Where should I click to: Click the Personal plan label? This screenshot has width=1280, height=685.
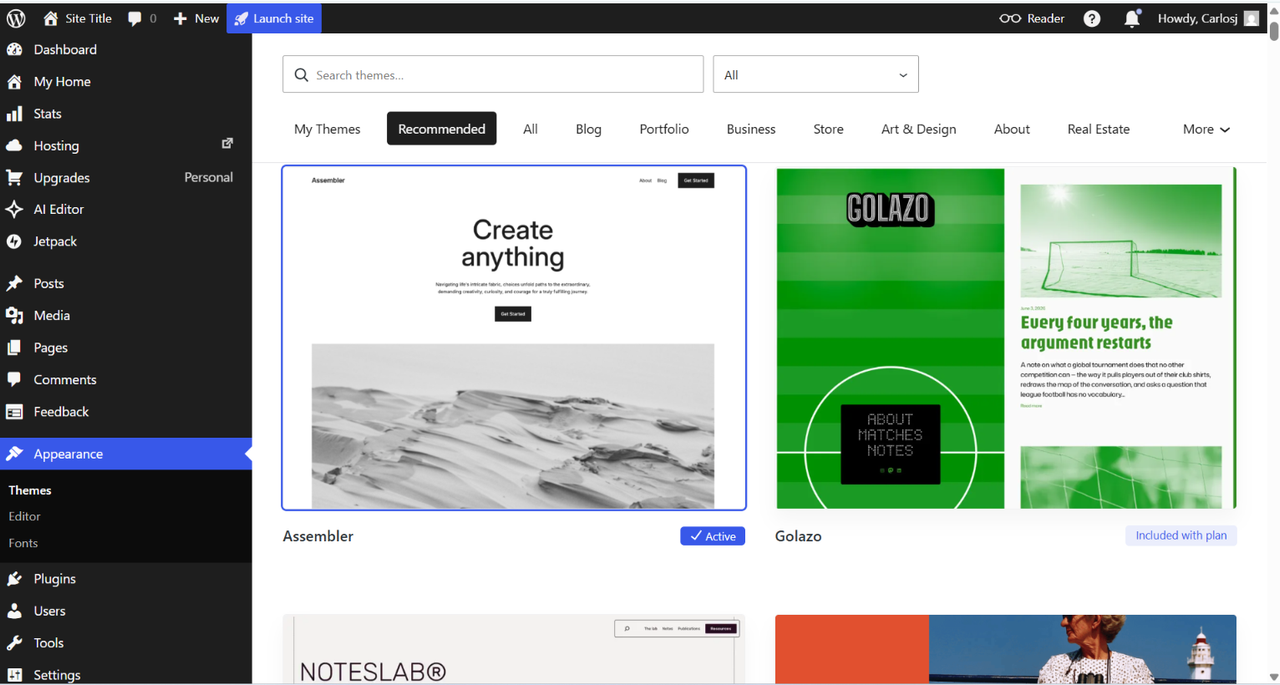coord(209,177)
